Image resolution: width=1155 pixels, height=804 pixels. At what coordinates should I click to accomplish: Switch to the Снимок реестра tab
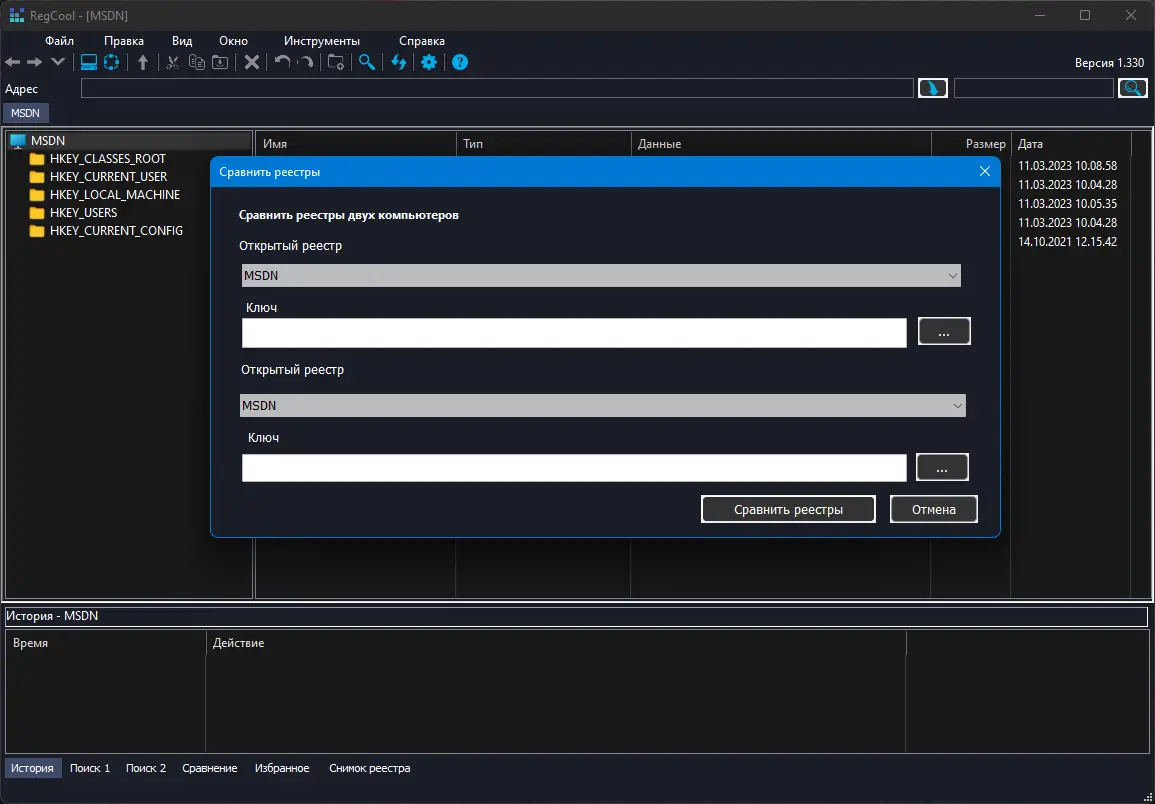[369, 768]
